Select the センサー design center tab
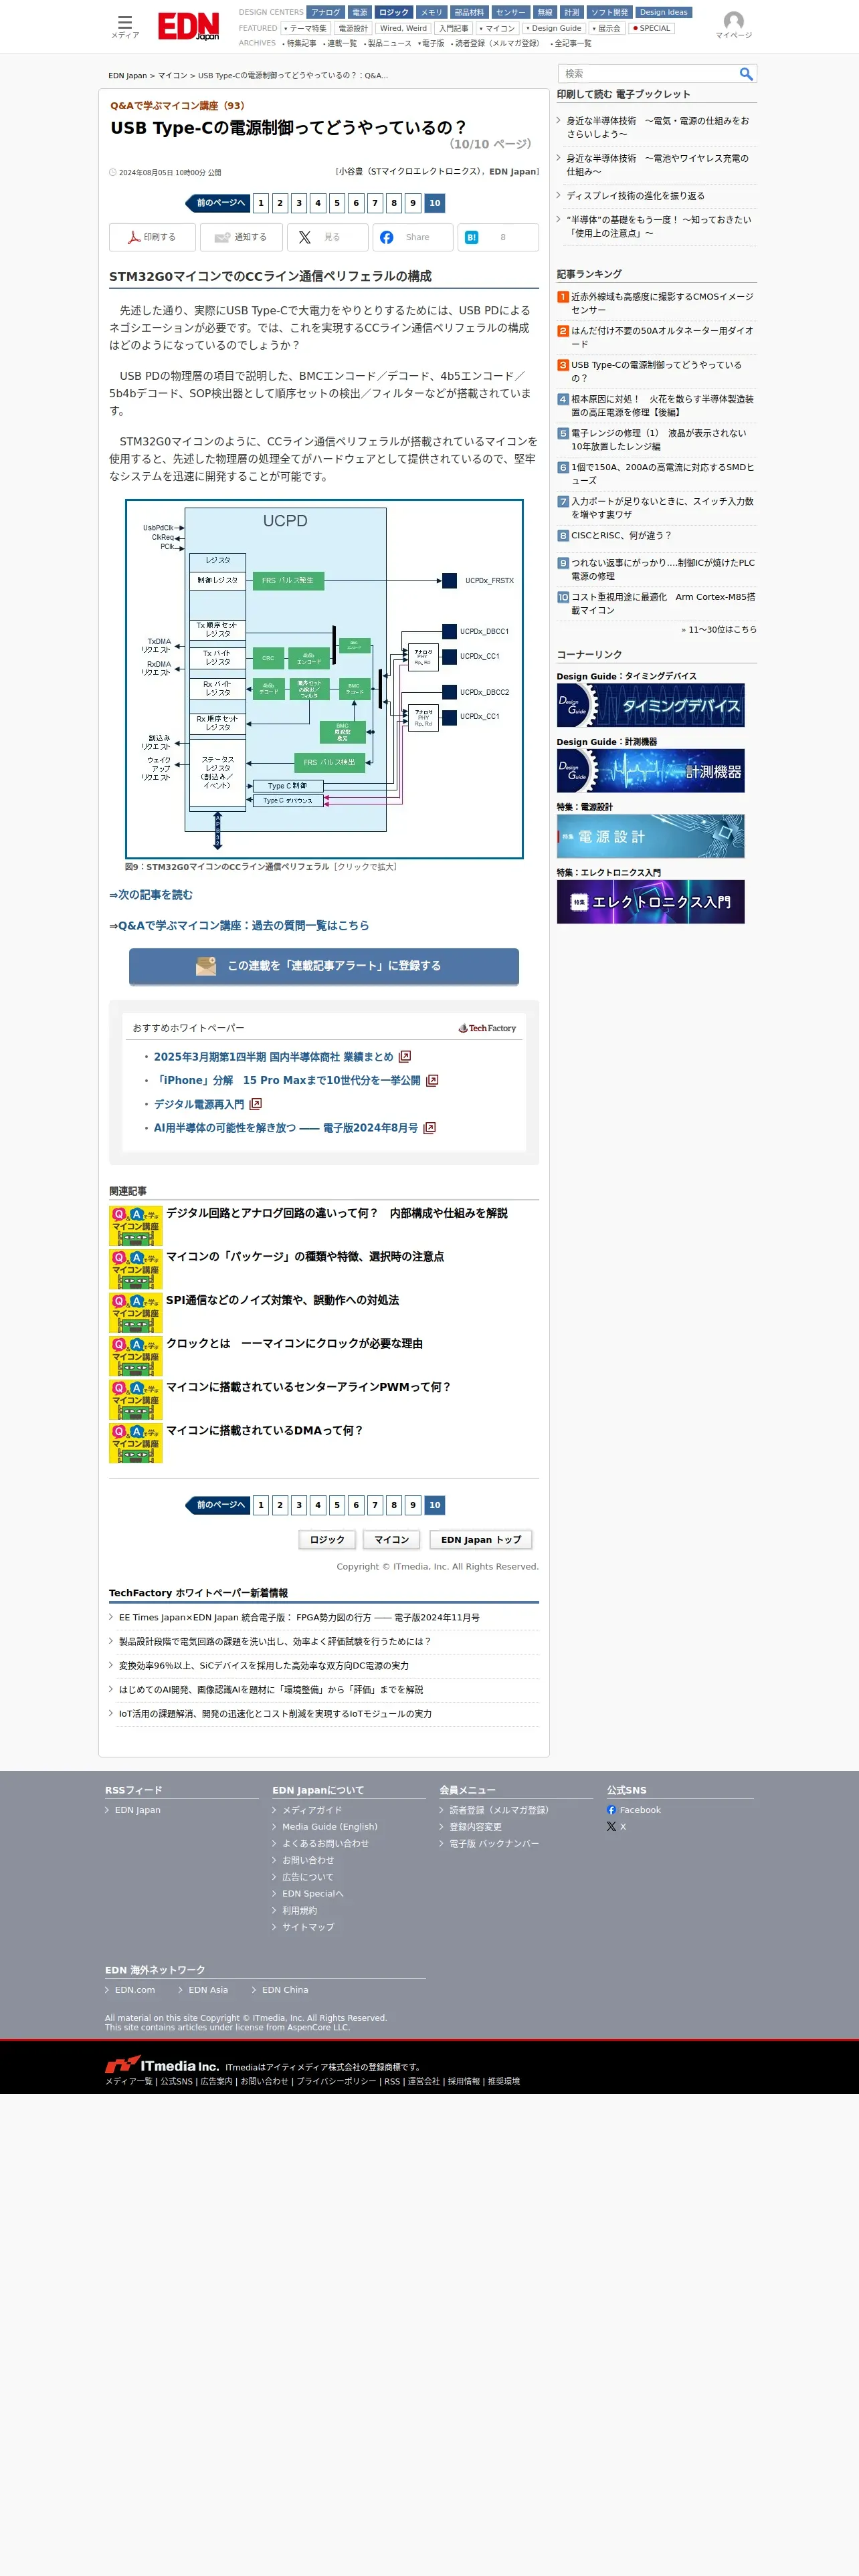859x2576 pixels. pos(510,12)
